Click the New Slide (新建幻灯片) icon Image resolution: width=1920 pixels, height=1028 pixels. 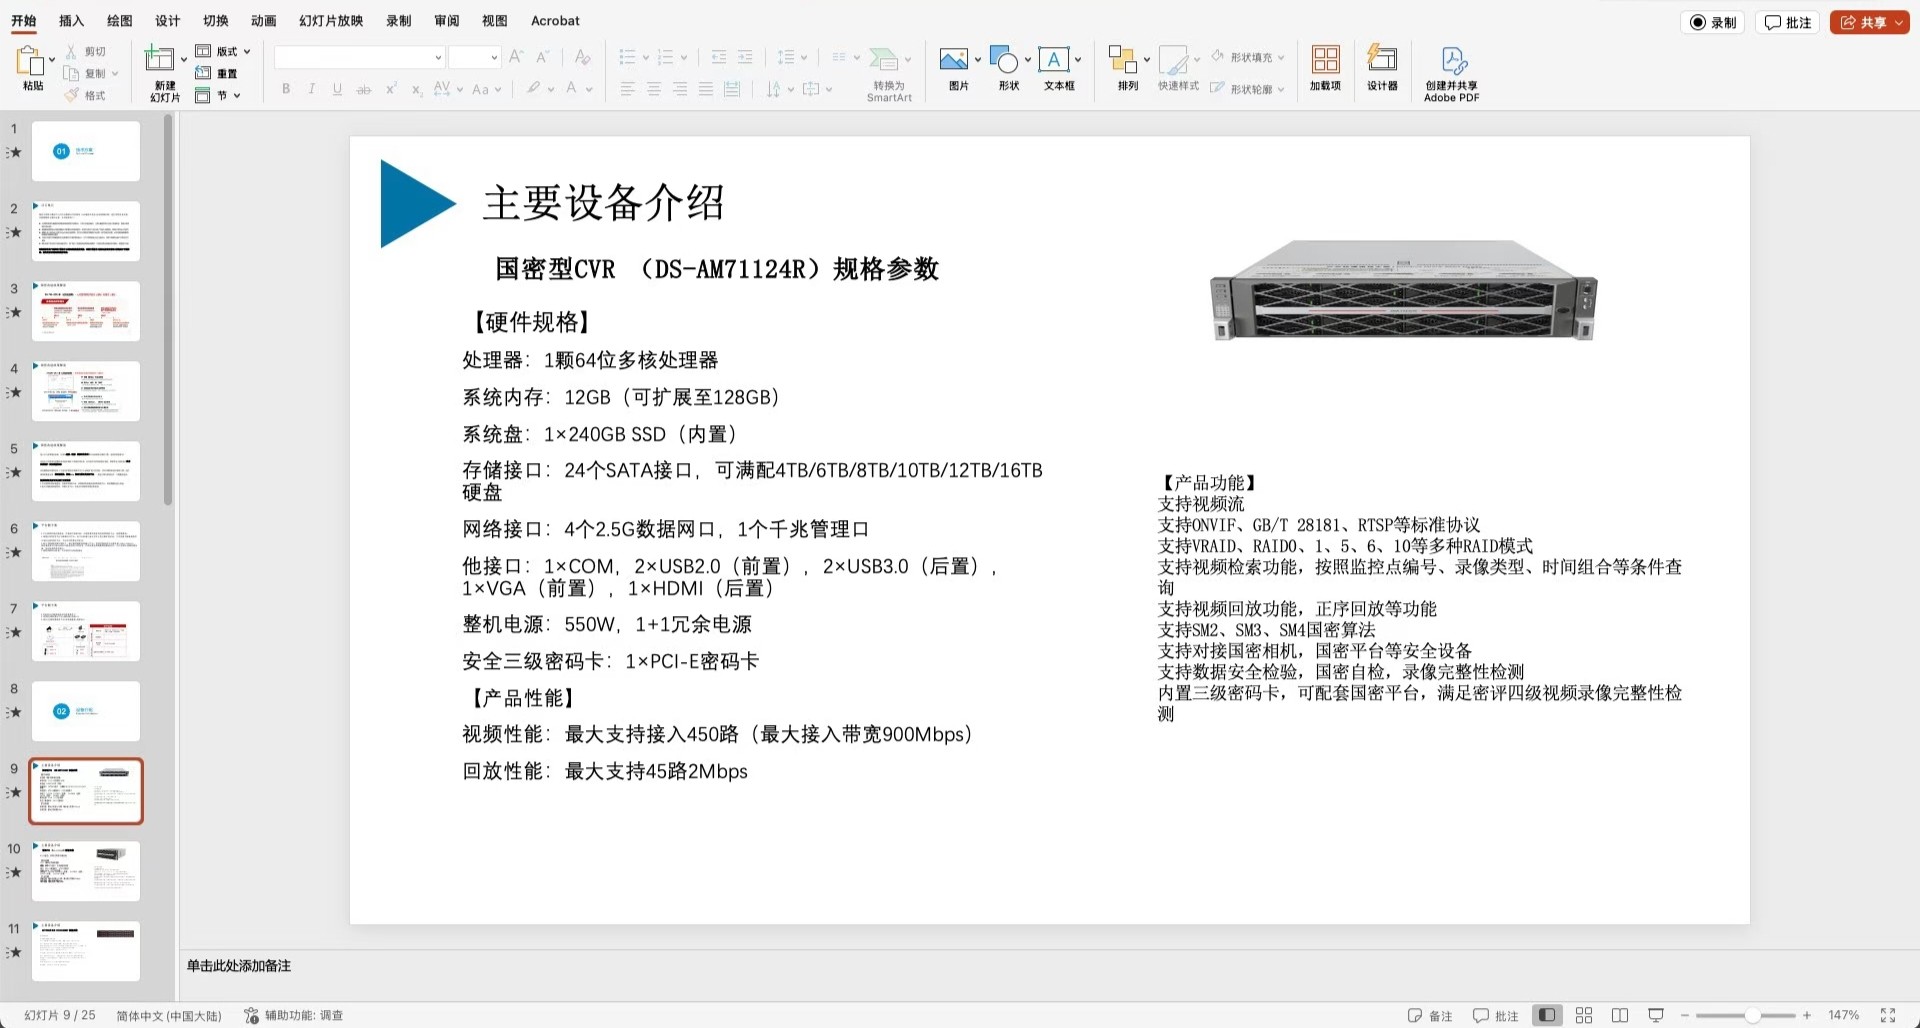(158, 59)
